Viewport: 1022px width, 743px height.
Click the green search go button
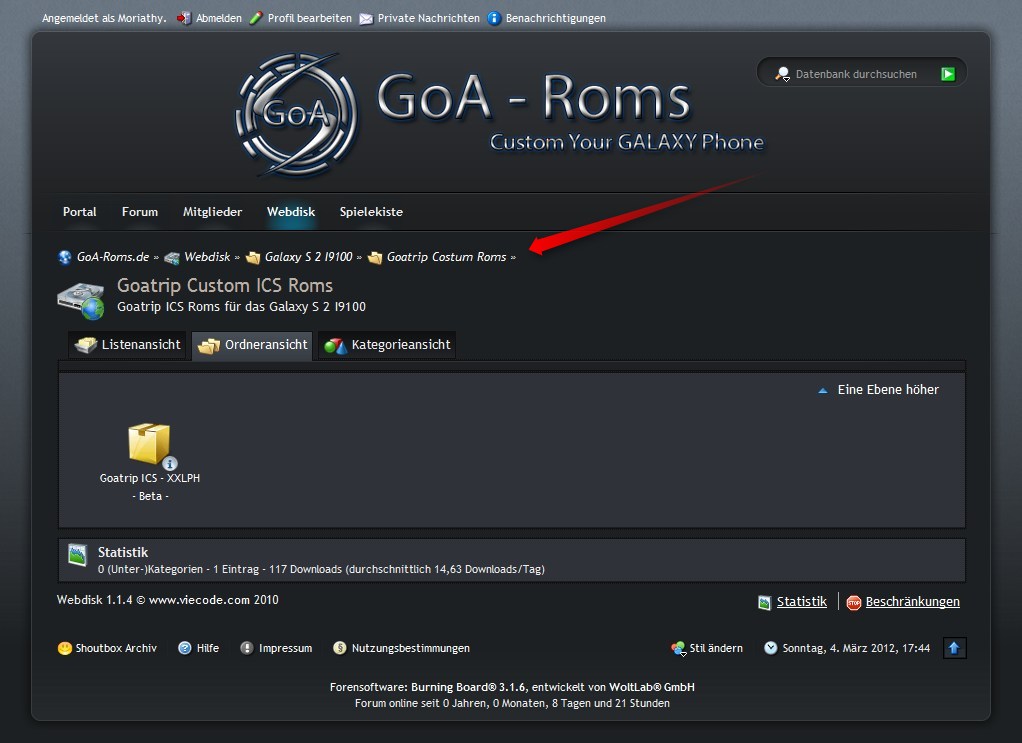(x=947, y=74)
